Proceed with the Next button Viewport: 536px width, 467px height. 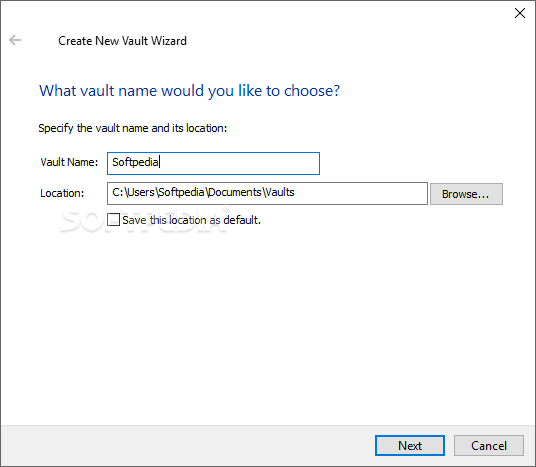click(410, 445)
